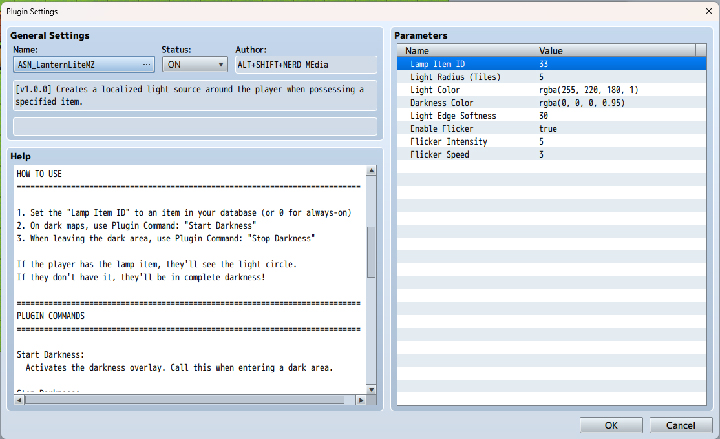Close the Plugin Settings window

(x=709, y=11)
